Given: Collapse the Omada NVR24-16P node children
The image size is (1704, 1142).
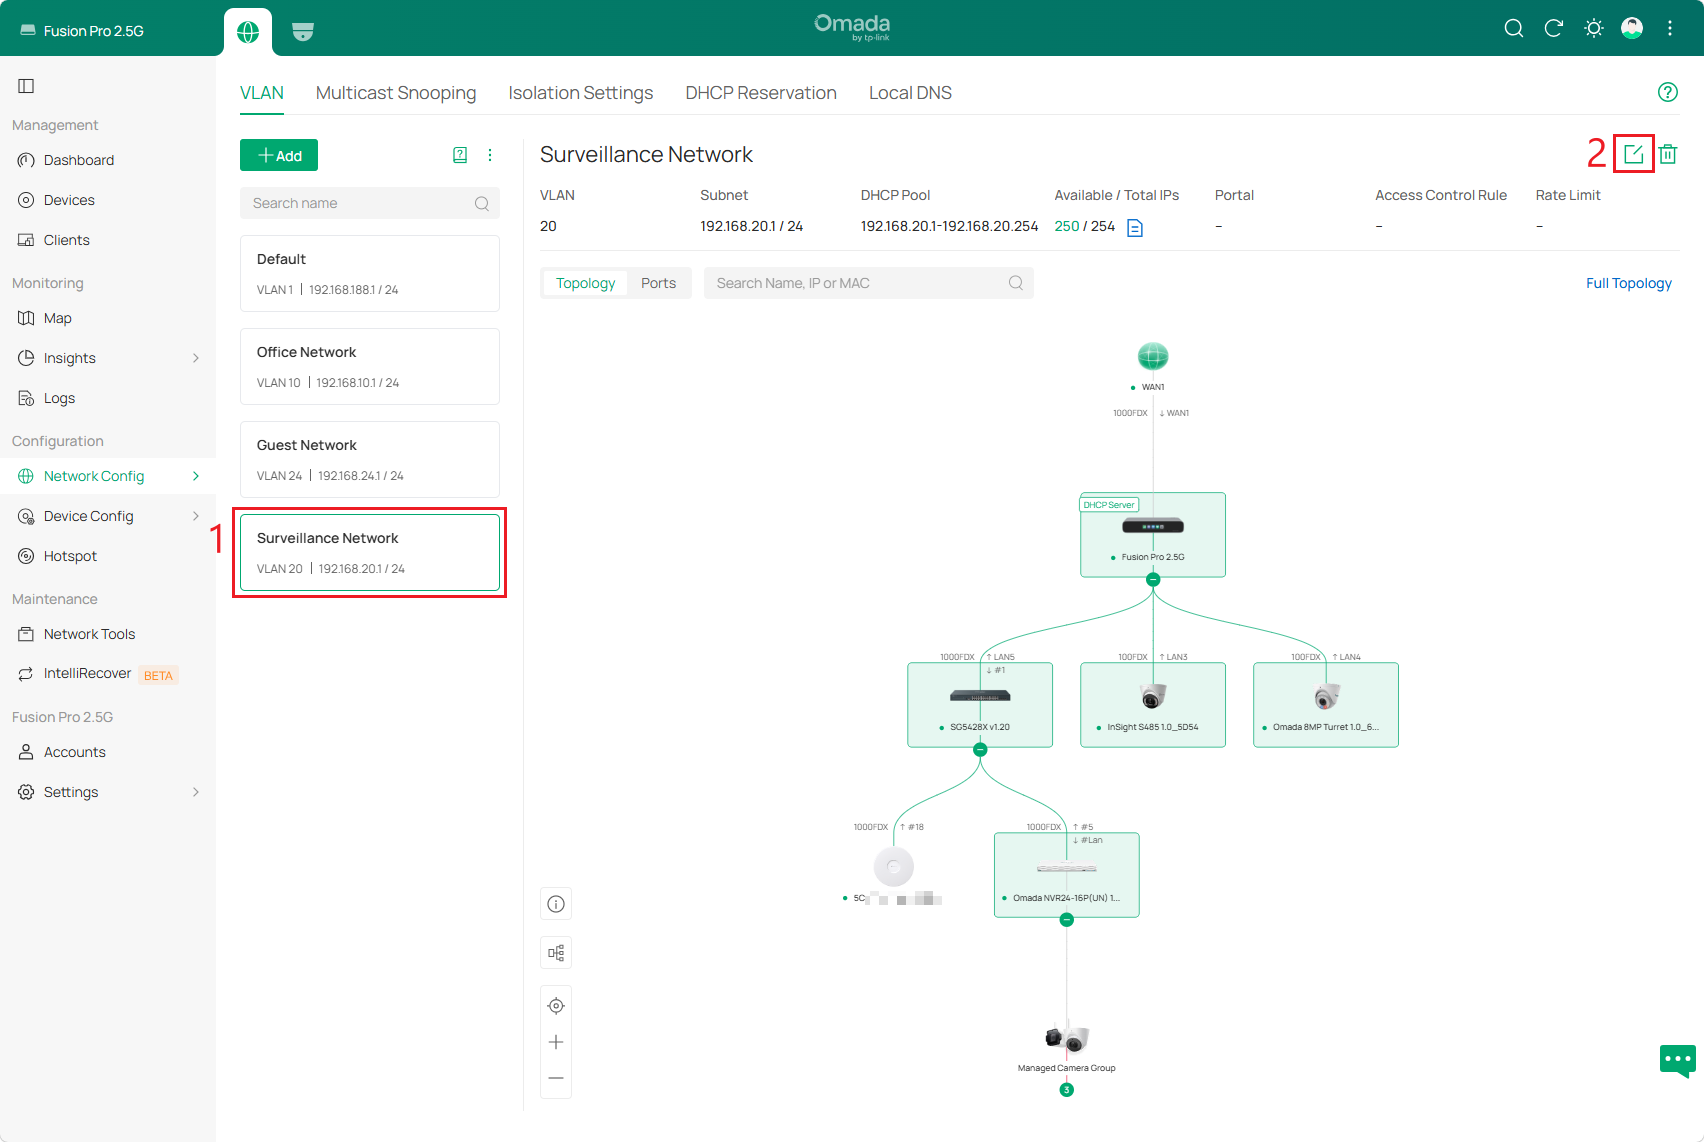Looking at the screenshot, I should tap(1067, 920).
